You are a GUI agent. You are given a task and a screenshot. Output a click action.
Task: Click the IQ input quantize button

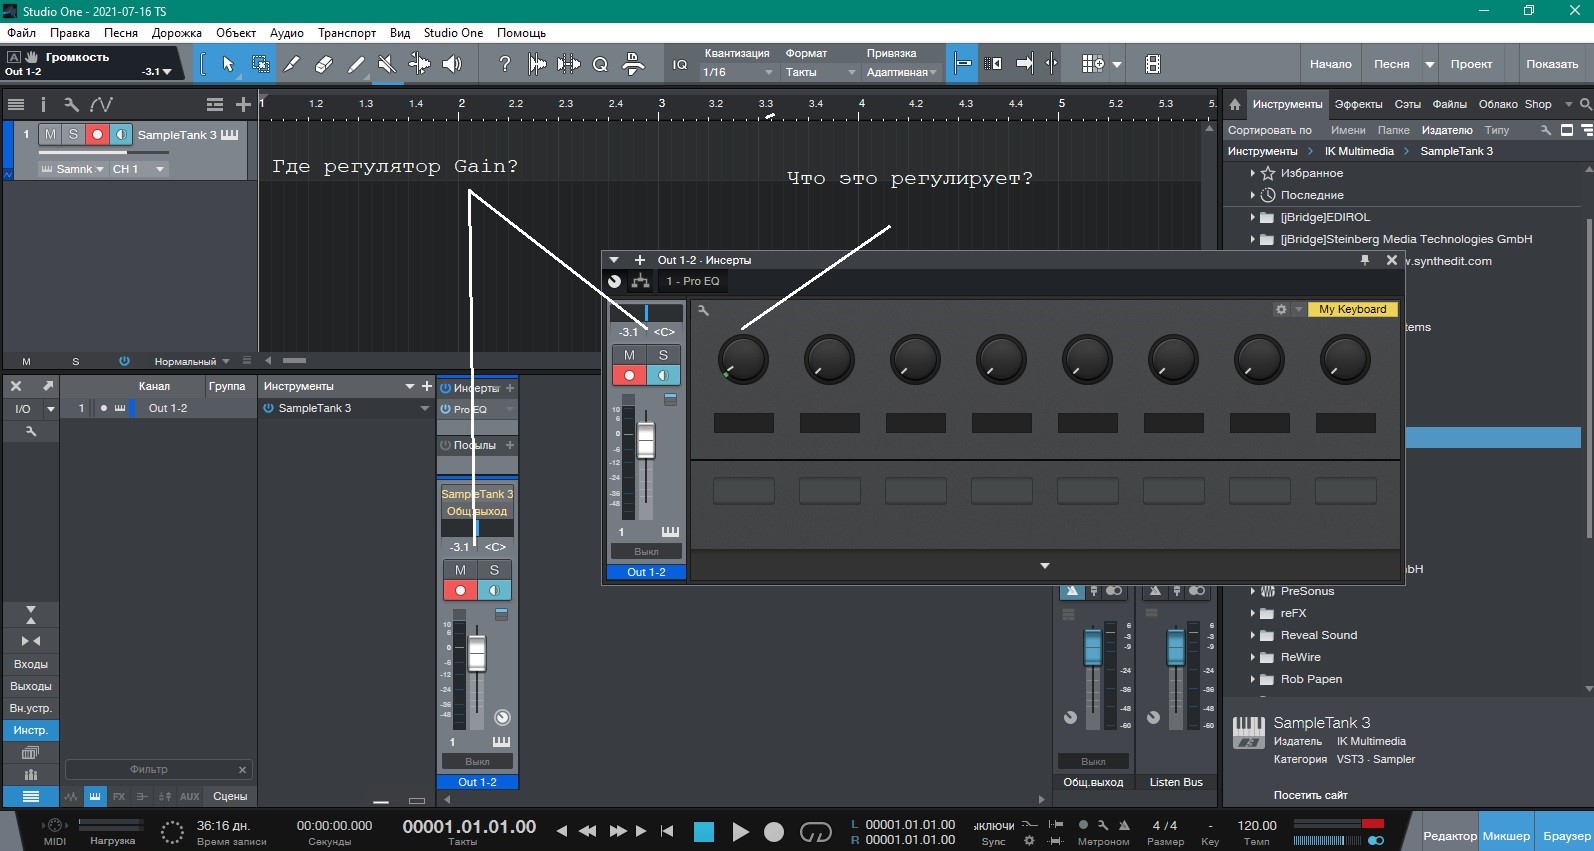[680, 64]
